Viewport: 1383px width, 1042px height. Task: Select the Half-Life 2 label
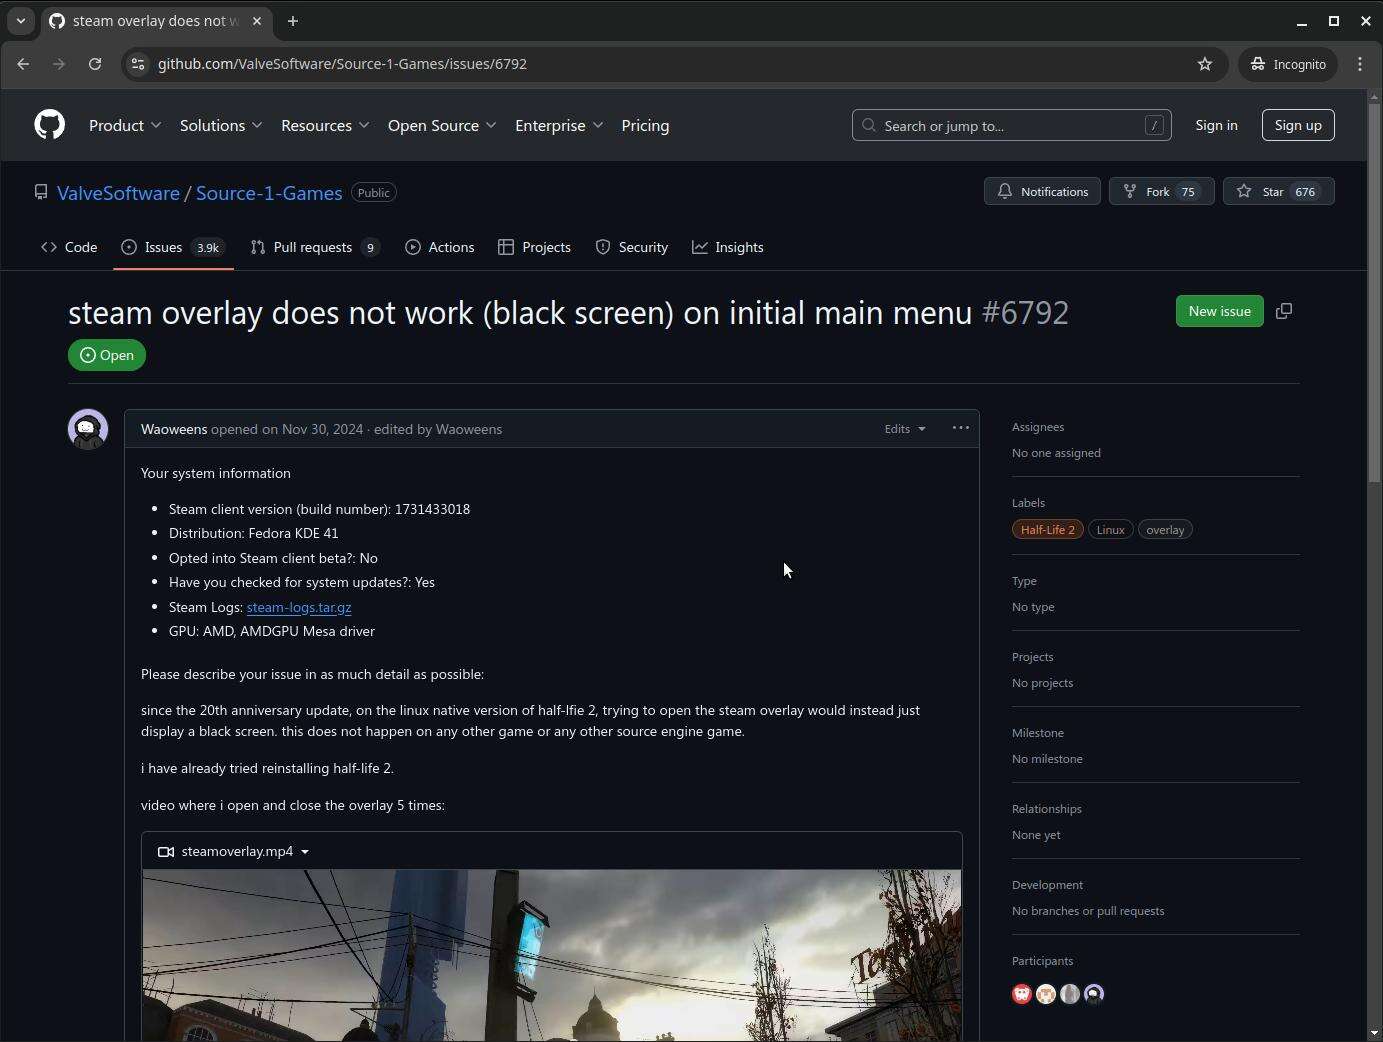pos(1047,530)
